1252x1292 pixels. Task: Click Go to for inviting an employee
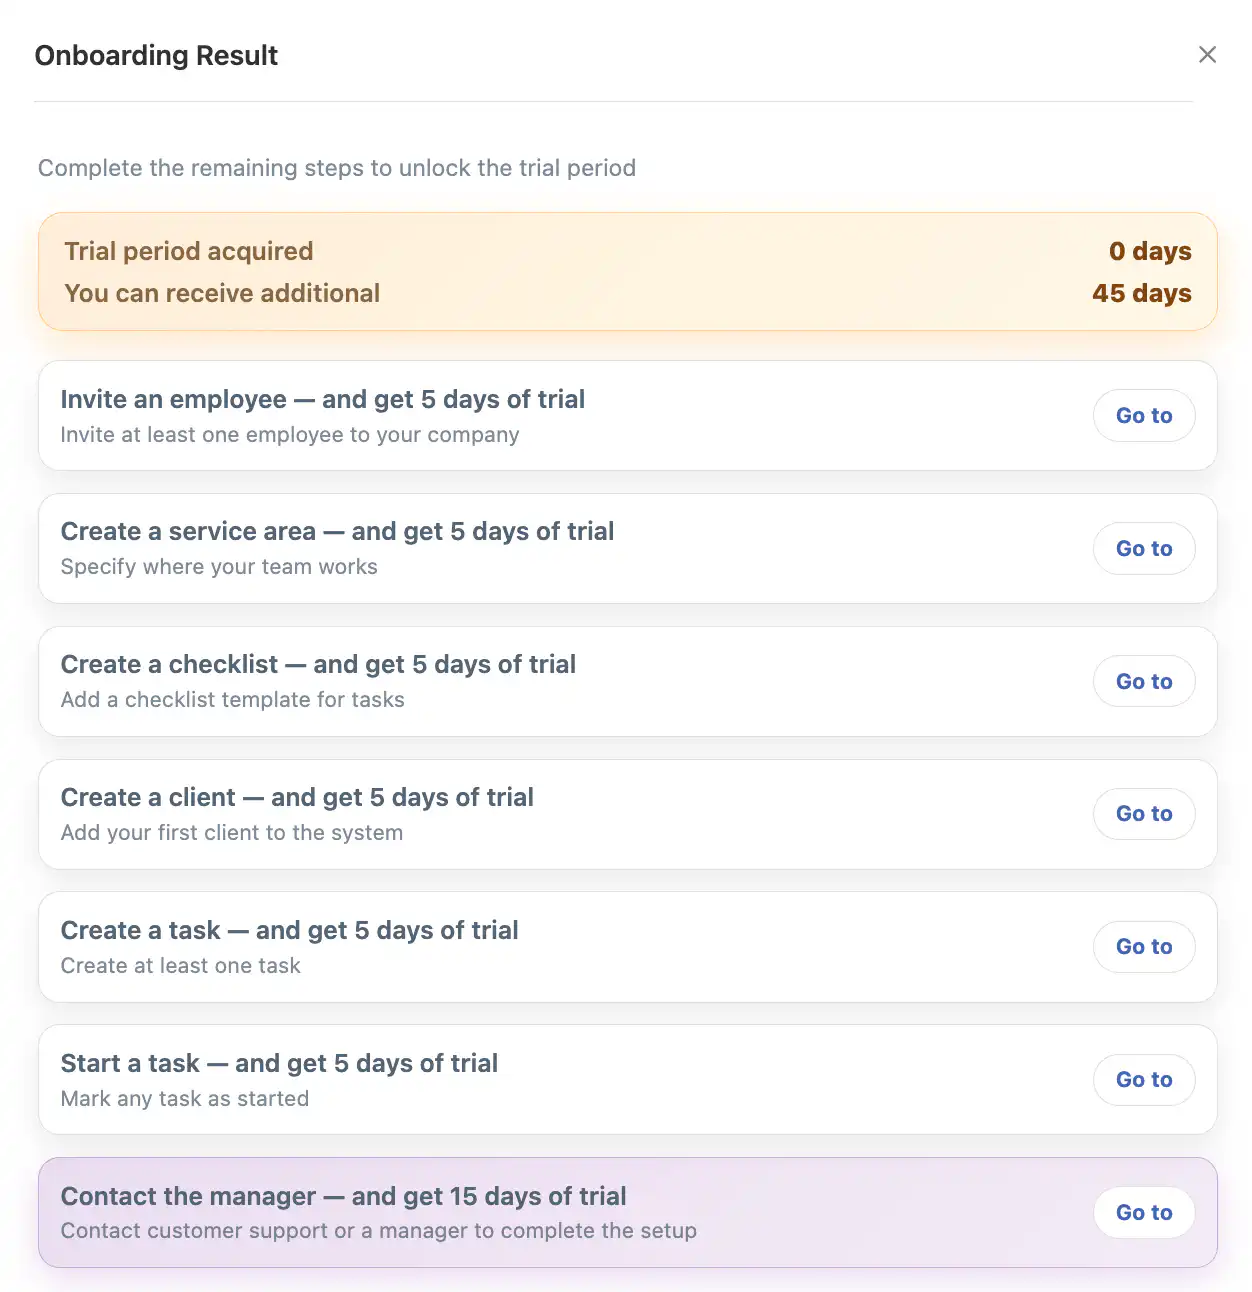coord(1144,415)
